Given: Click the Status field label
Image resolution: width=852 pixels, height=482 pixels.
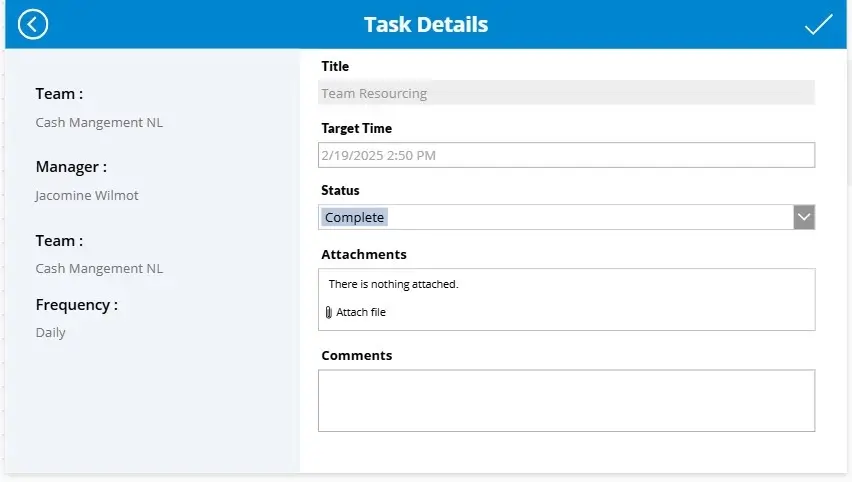Looking at the screenshot, I should pyautogui.click(x=340, y=190).
